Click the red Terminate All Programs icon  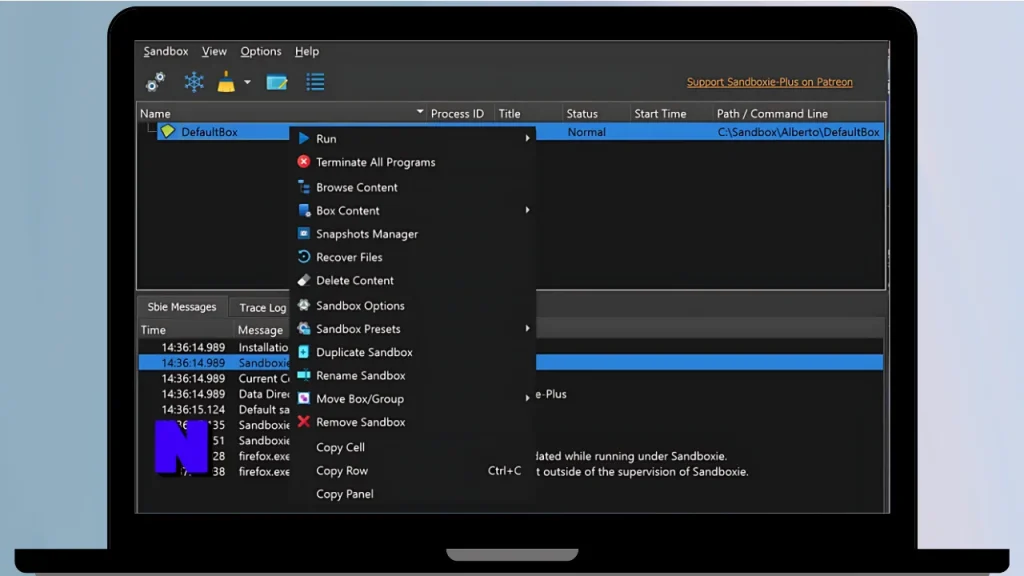[x=304, y=162]
